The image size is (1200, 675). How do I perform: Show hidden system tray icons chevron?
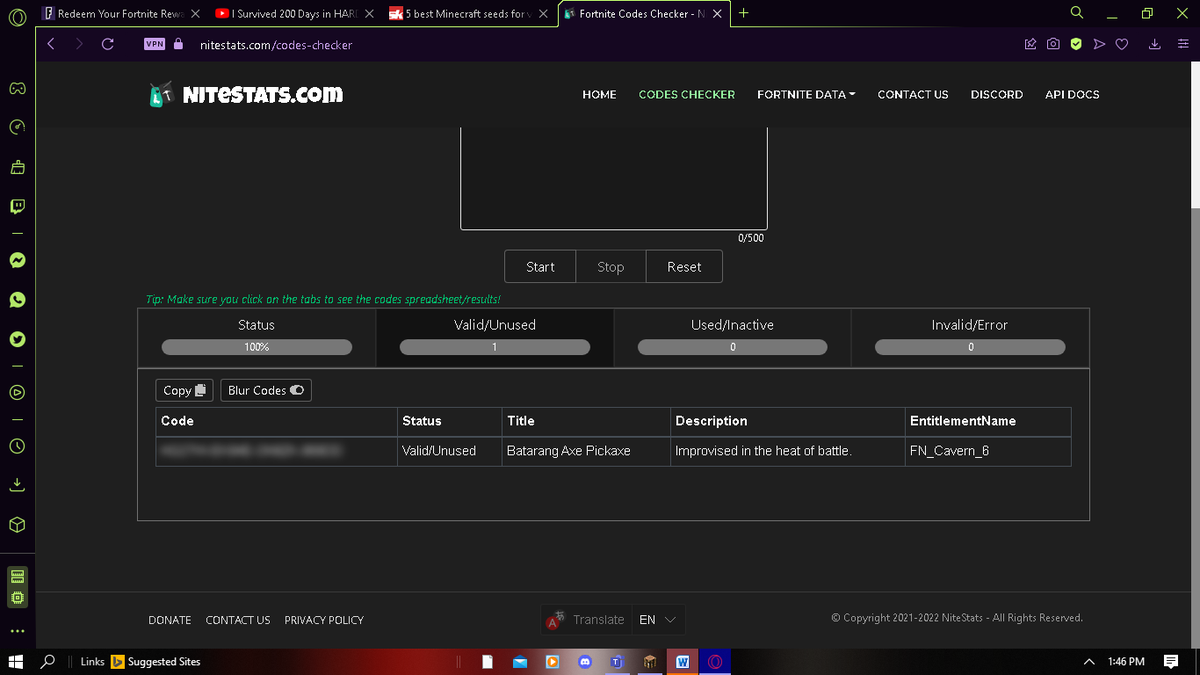point(1089,662)
